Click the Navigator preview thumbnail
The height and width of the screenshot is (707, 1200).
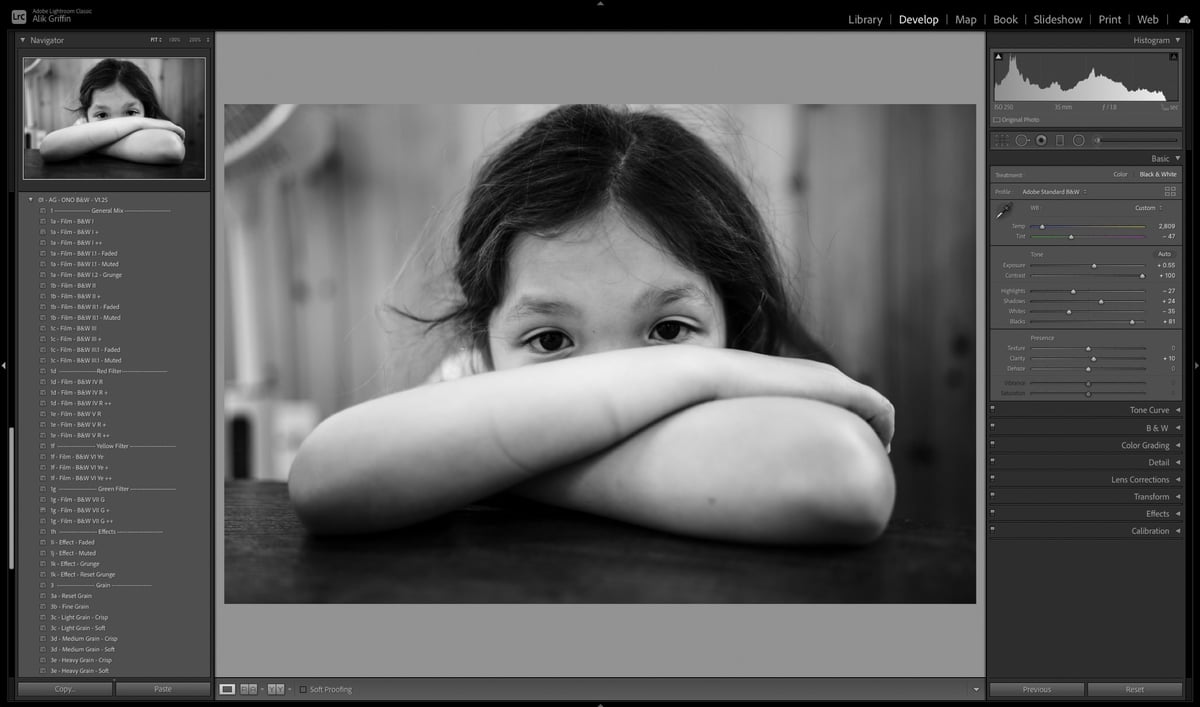point(113,117)
